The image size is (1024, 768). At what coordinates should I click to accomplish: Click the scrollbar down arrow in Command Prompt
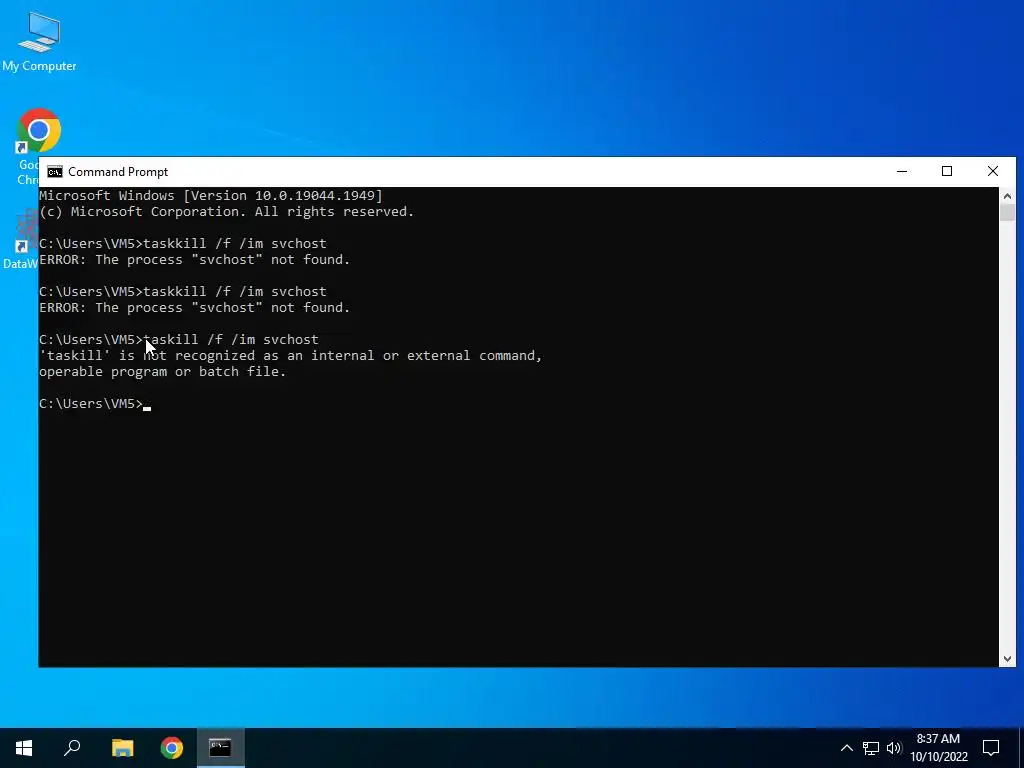coord(1007,659)
